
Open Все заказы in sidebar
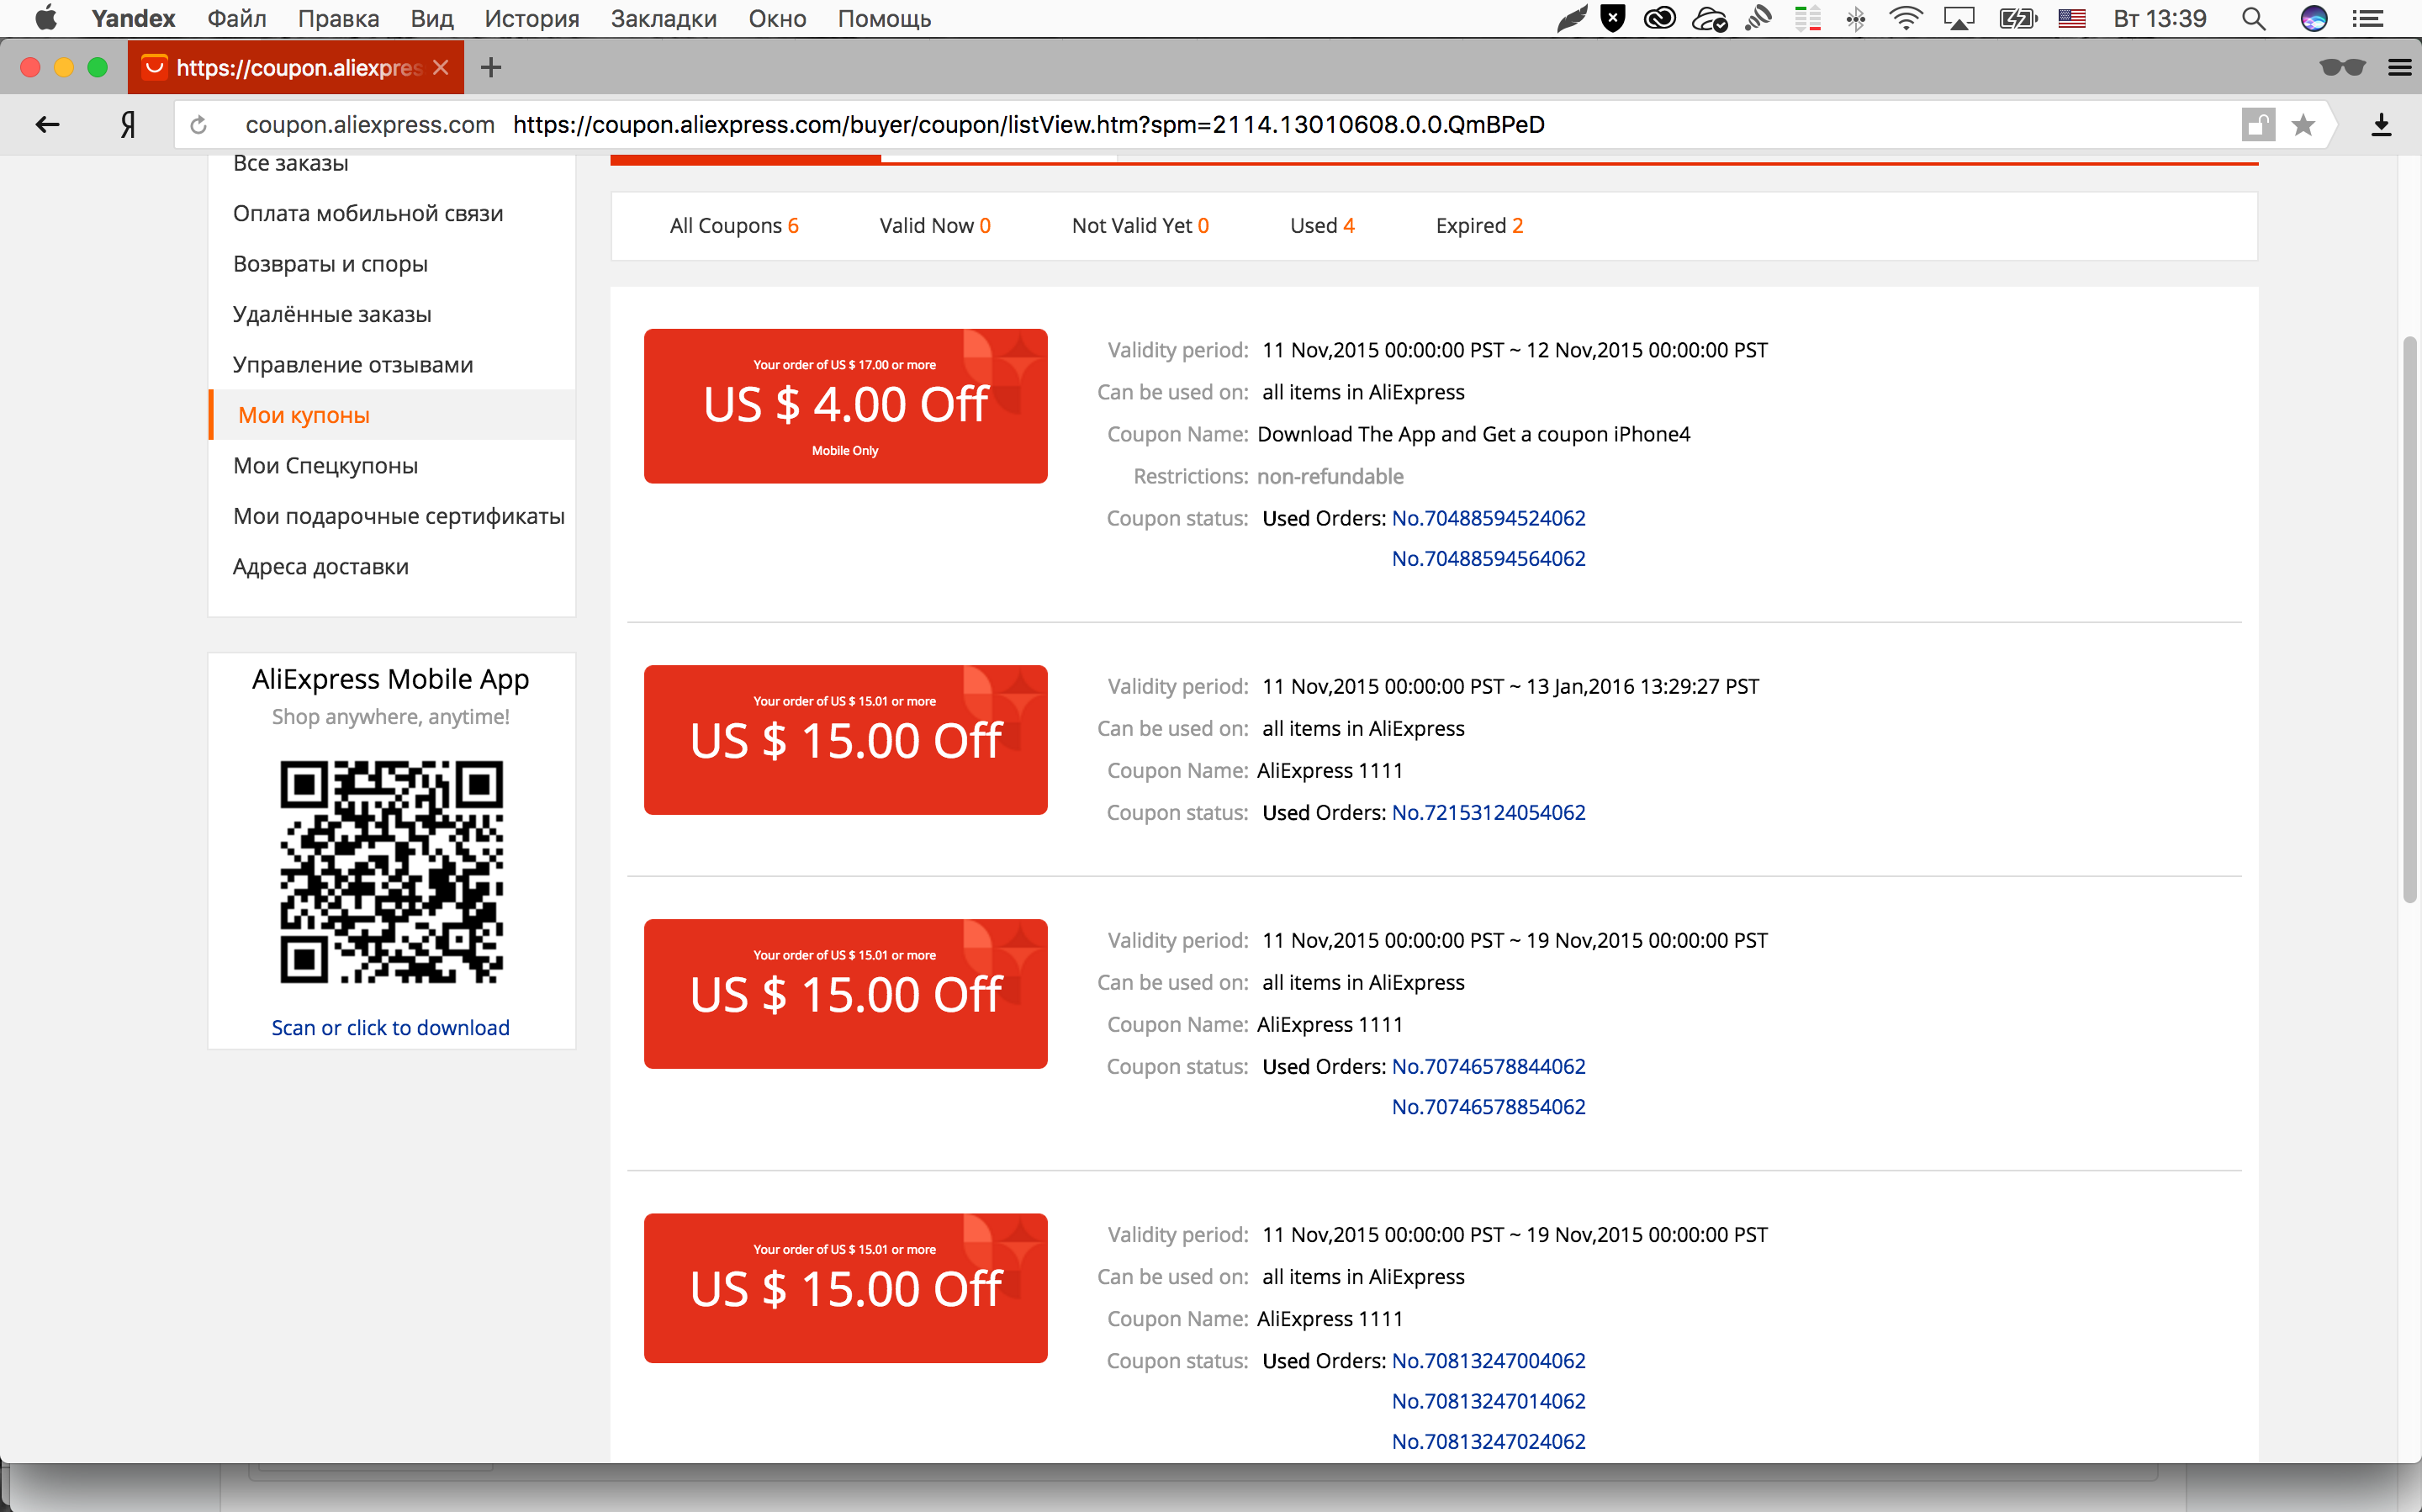coord(291,163)
